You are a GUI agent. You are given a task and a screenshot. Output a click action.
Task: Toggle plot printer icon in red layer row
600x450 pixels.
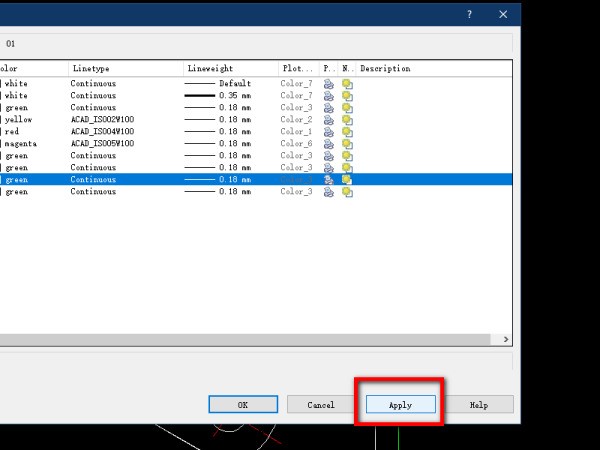coord(328,132)
